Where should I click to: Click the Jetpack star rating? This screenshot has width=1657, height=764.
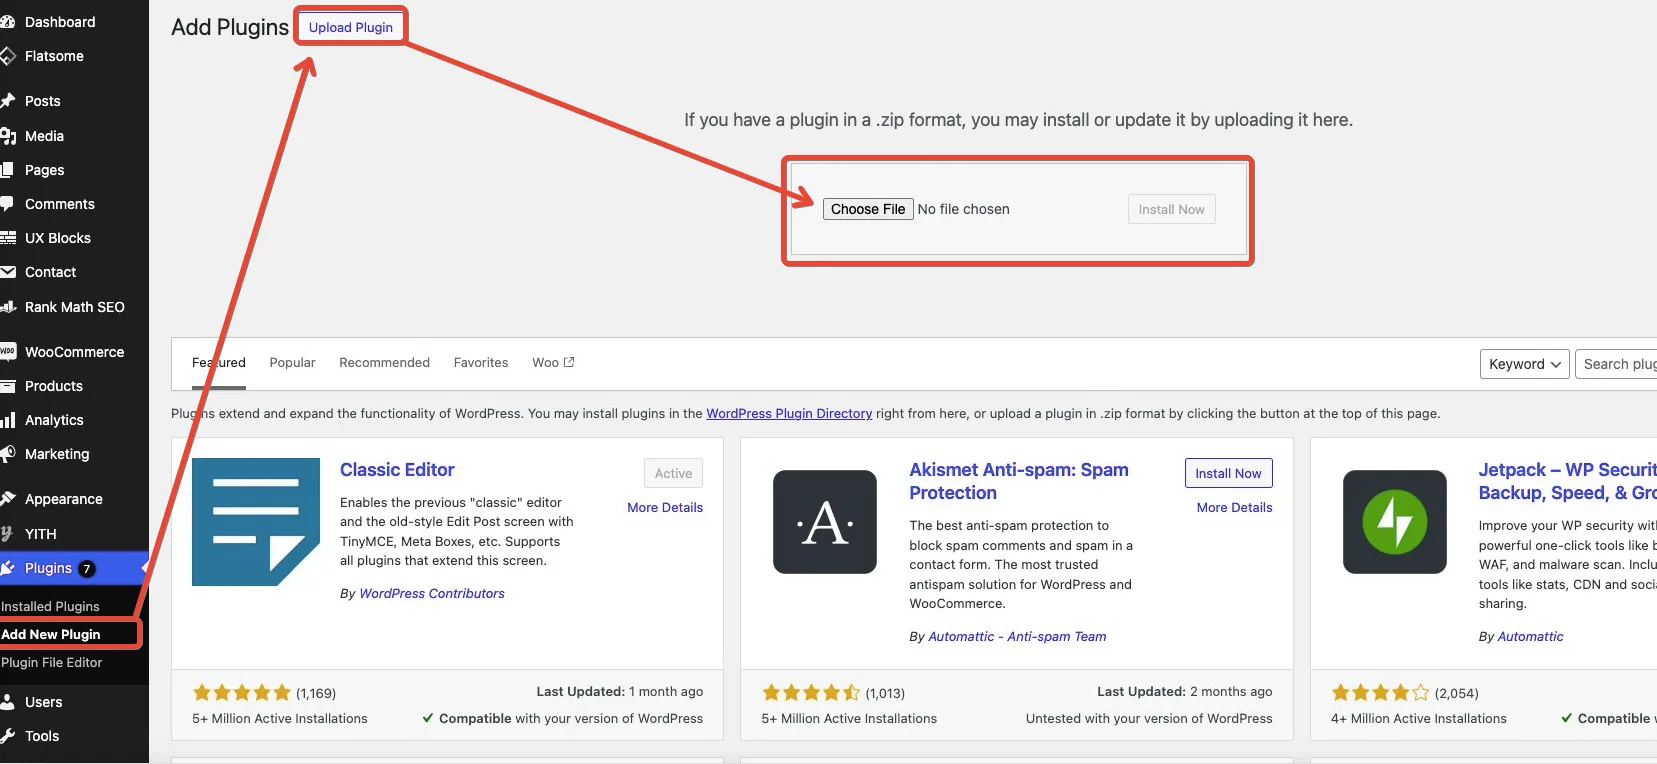coord(1381,692)
